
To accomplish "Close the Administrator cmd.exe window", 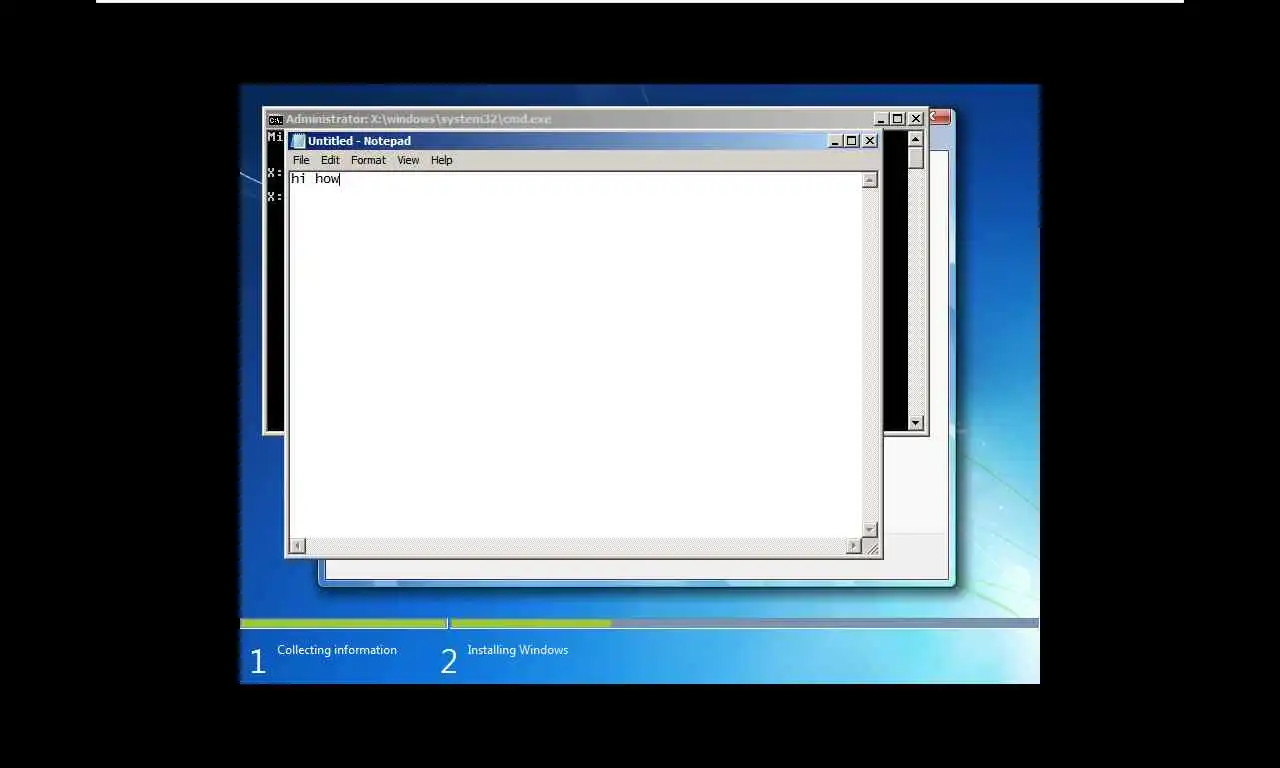I will point(915,119).
